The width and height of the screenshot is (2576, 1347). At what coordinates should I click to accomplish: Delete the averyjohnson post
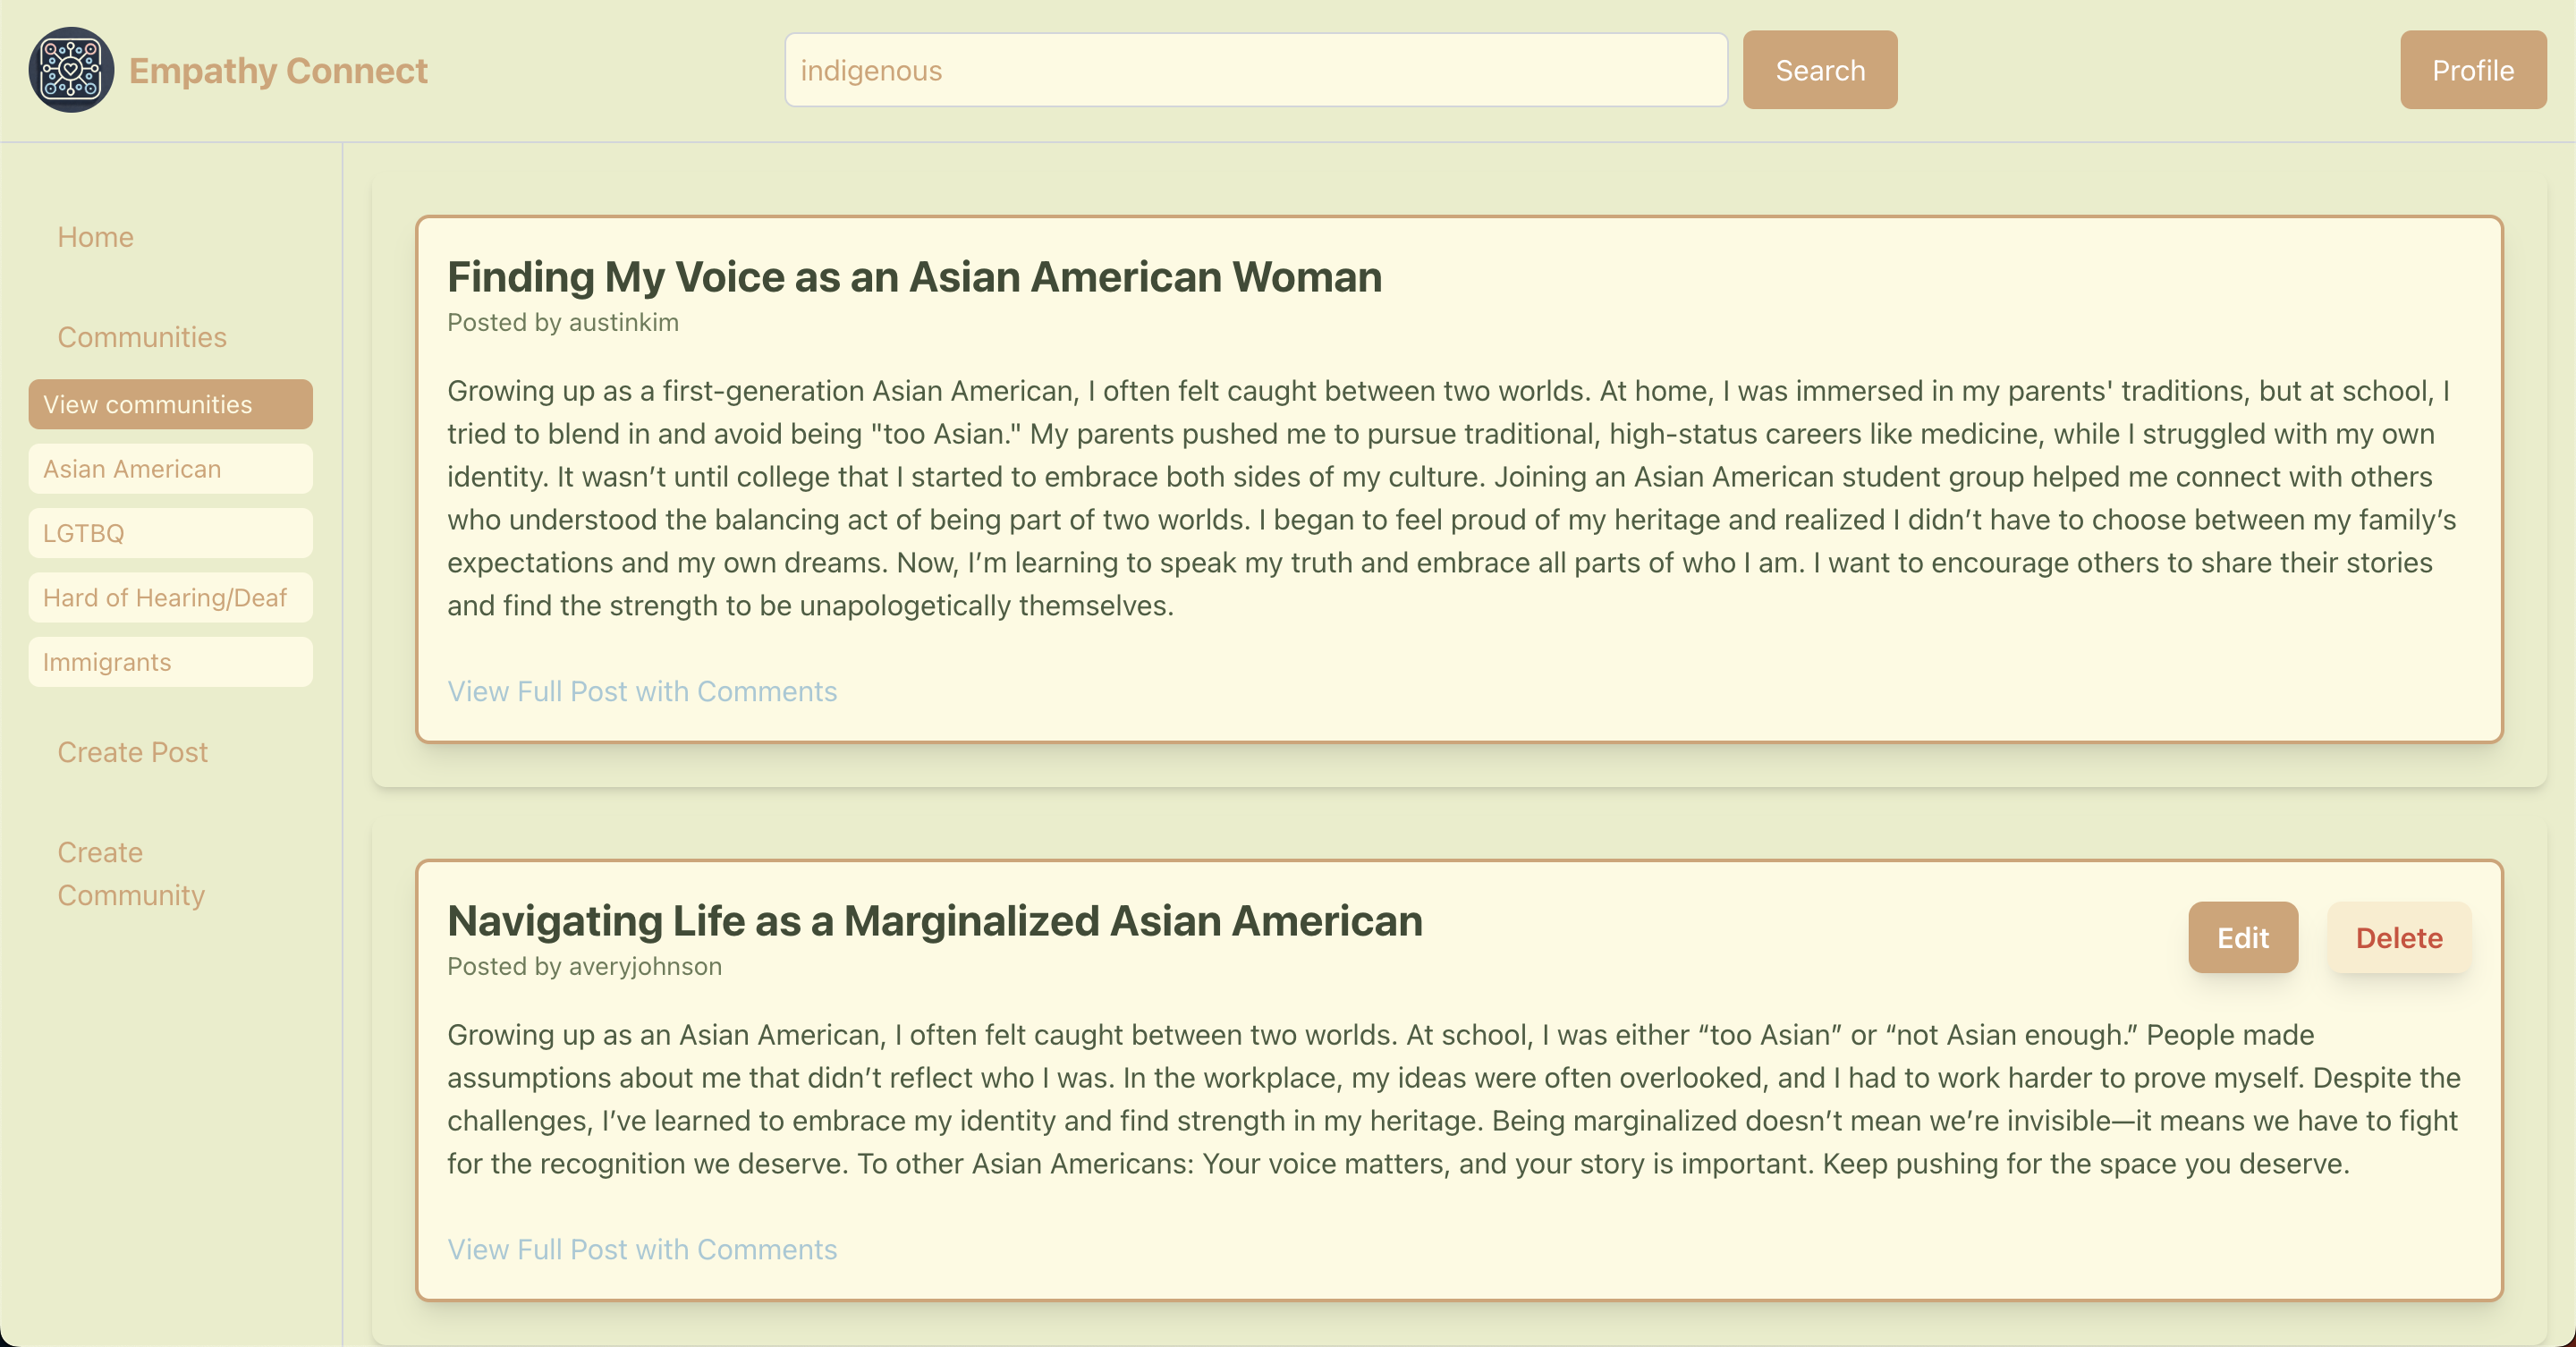(x=2398, y=938)
